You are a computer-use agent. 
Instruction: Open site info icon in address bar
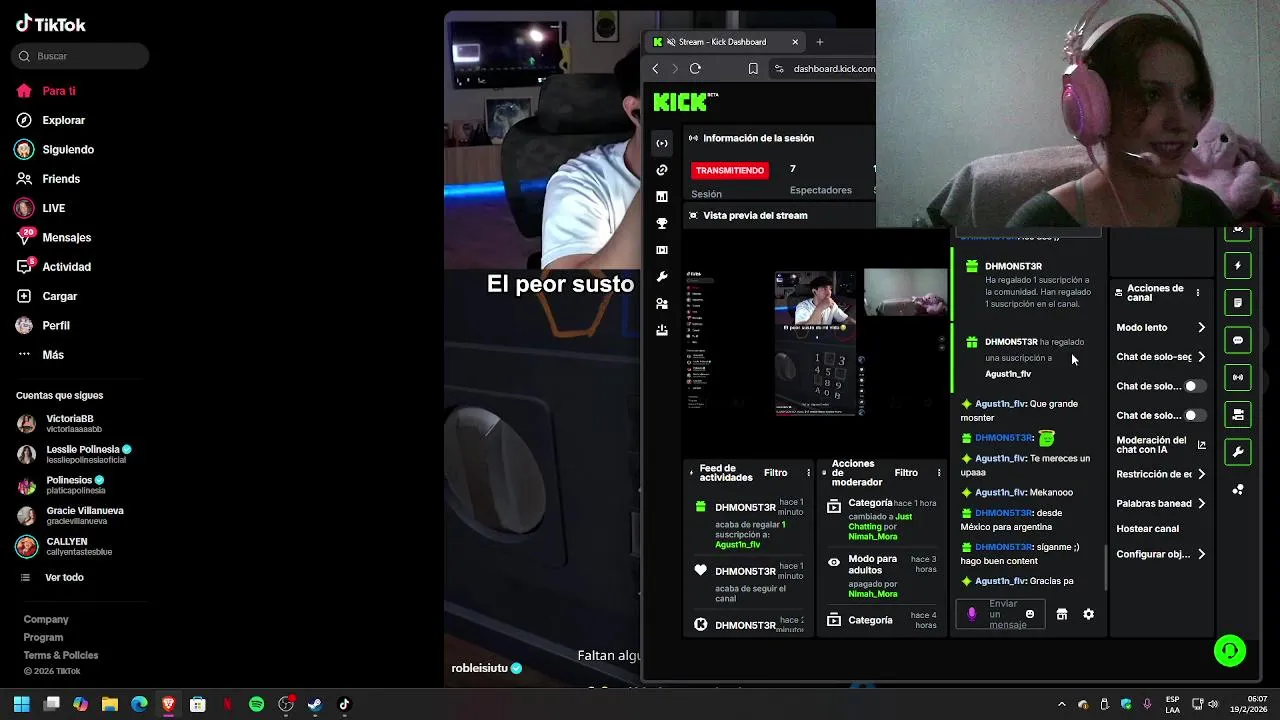779,68
